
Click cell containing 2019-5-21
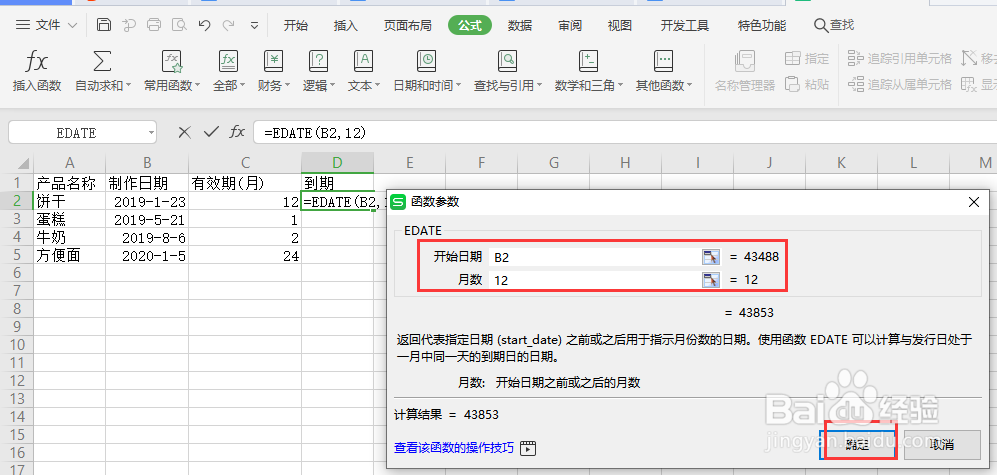click(x=147, y=220)
